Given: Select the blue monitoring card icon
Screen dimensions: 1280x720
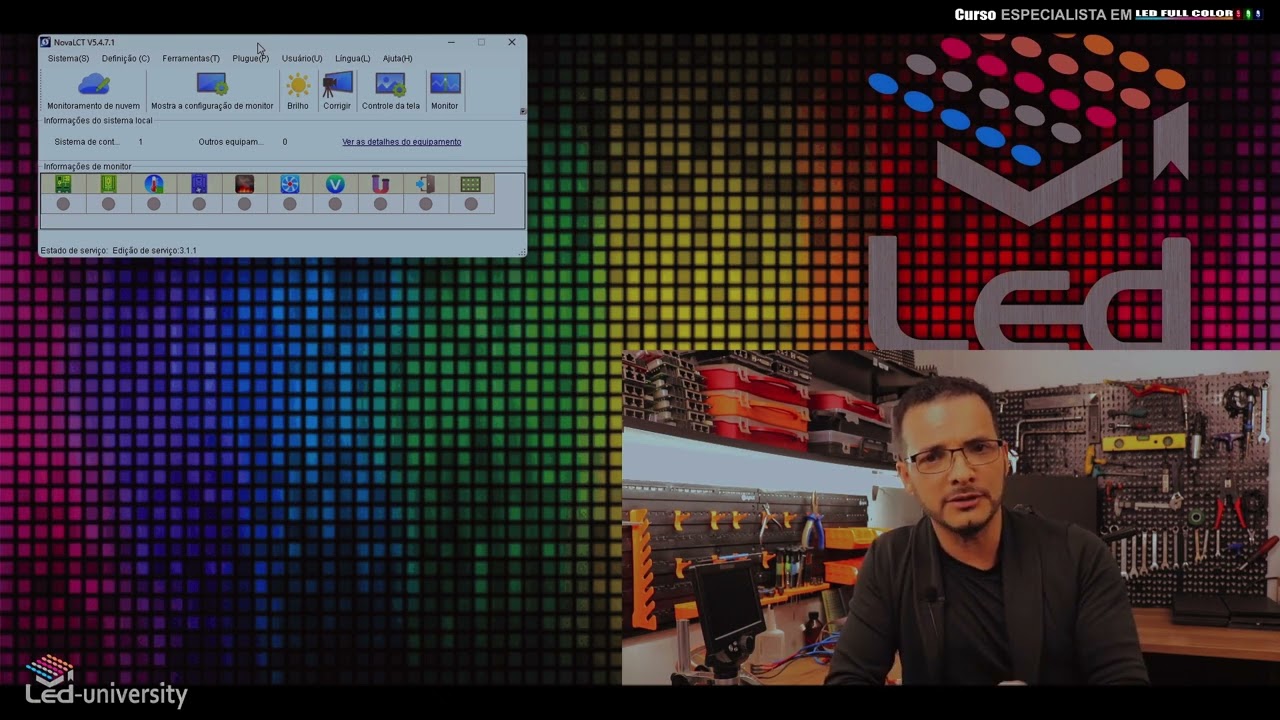Looking at the screenshot, I should point(199,184).
